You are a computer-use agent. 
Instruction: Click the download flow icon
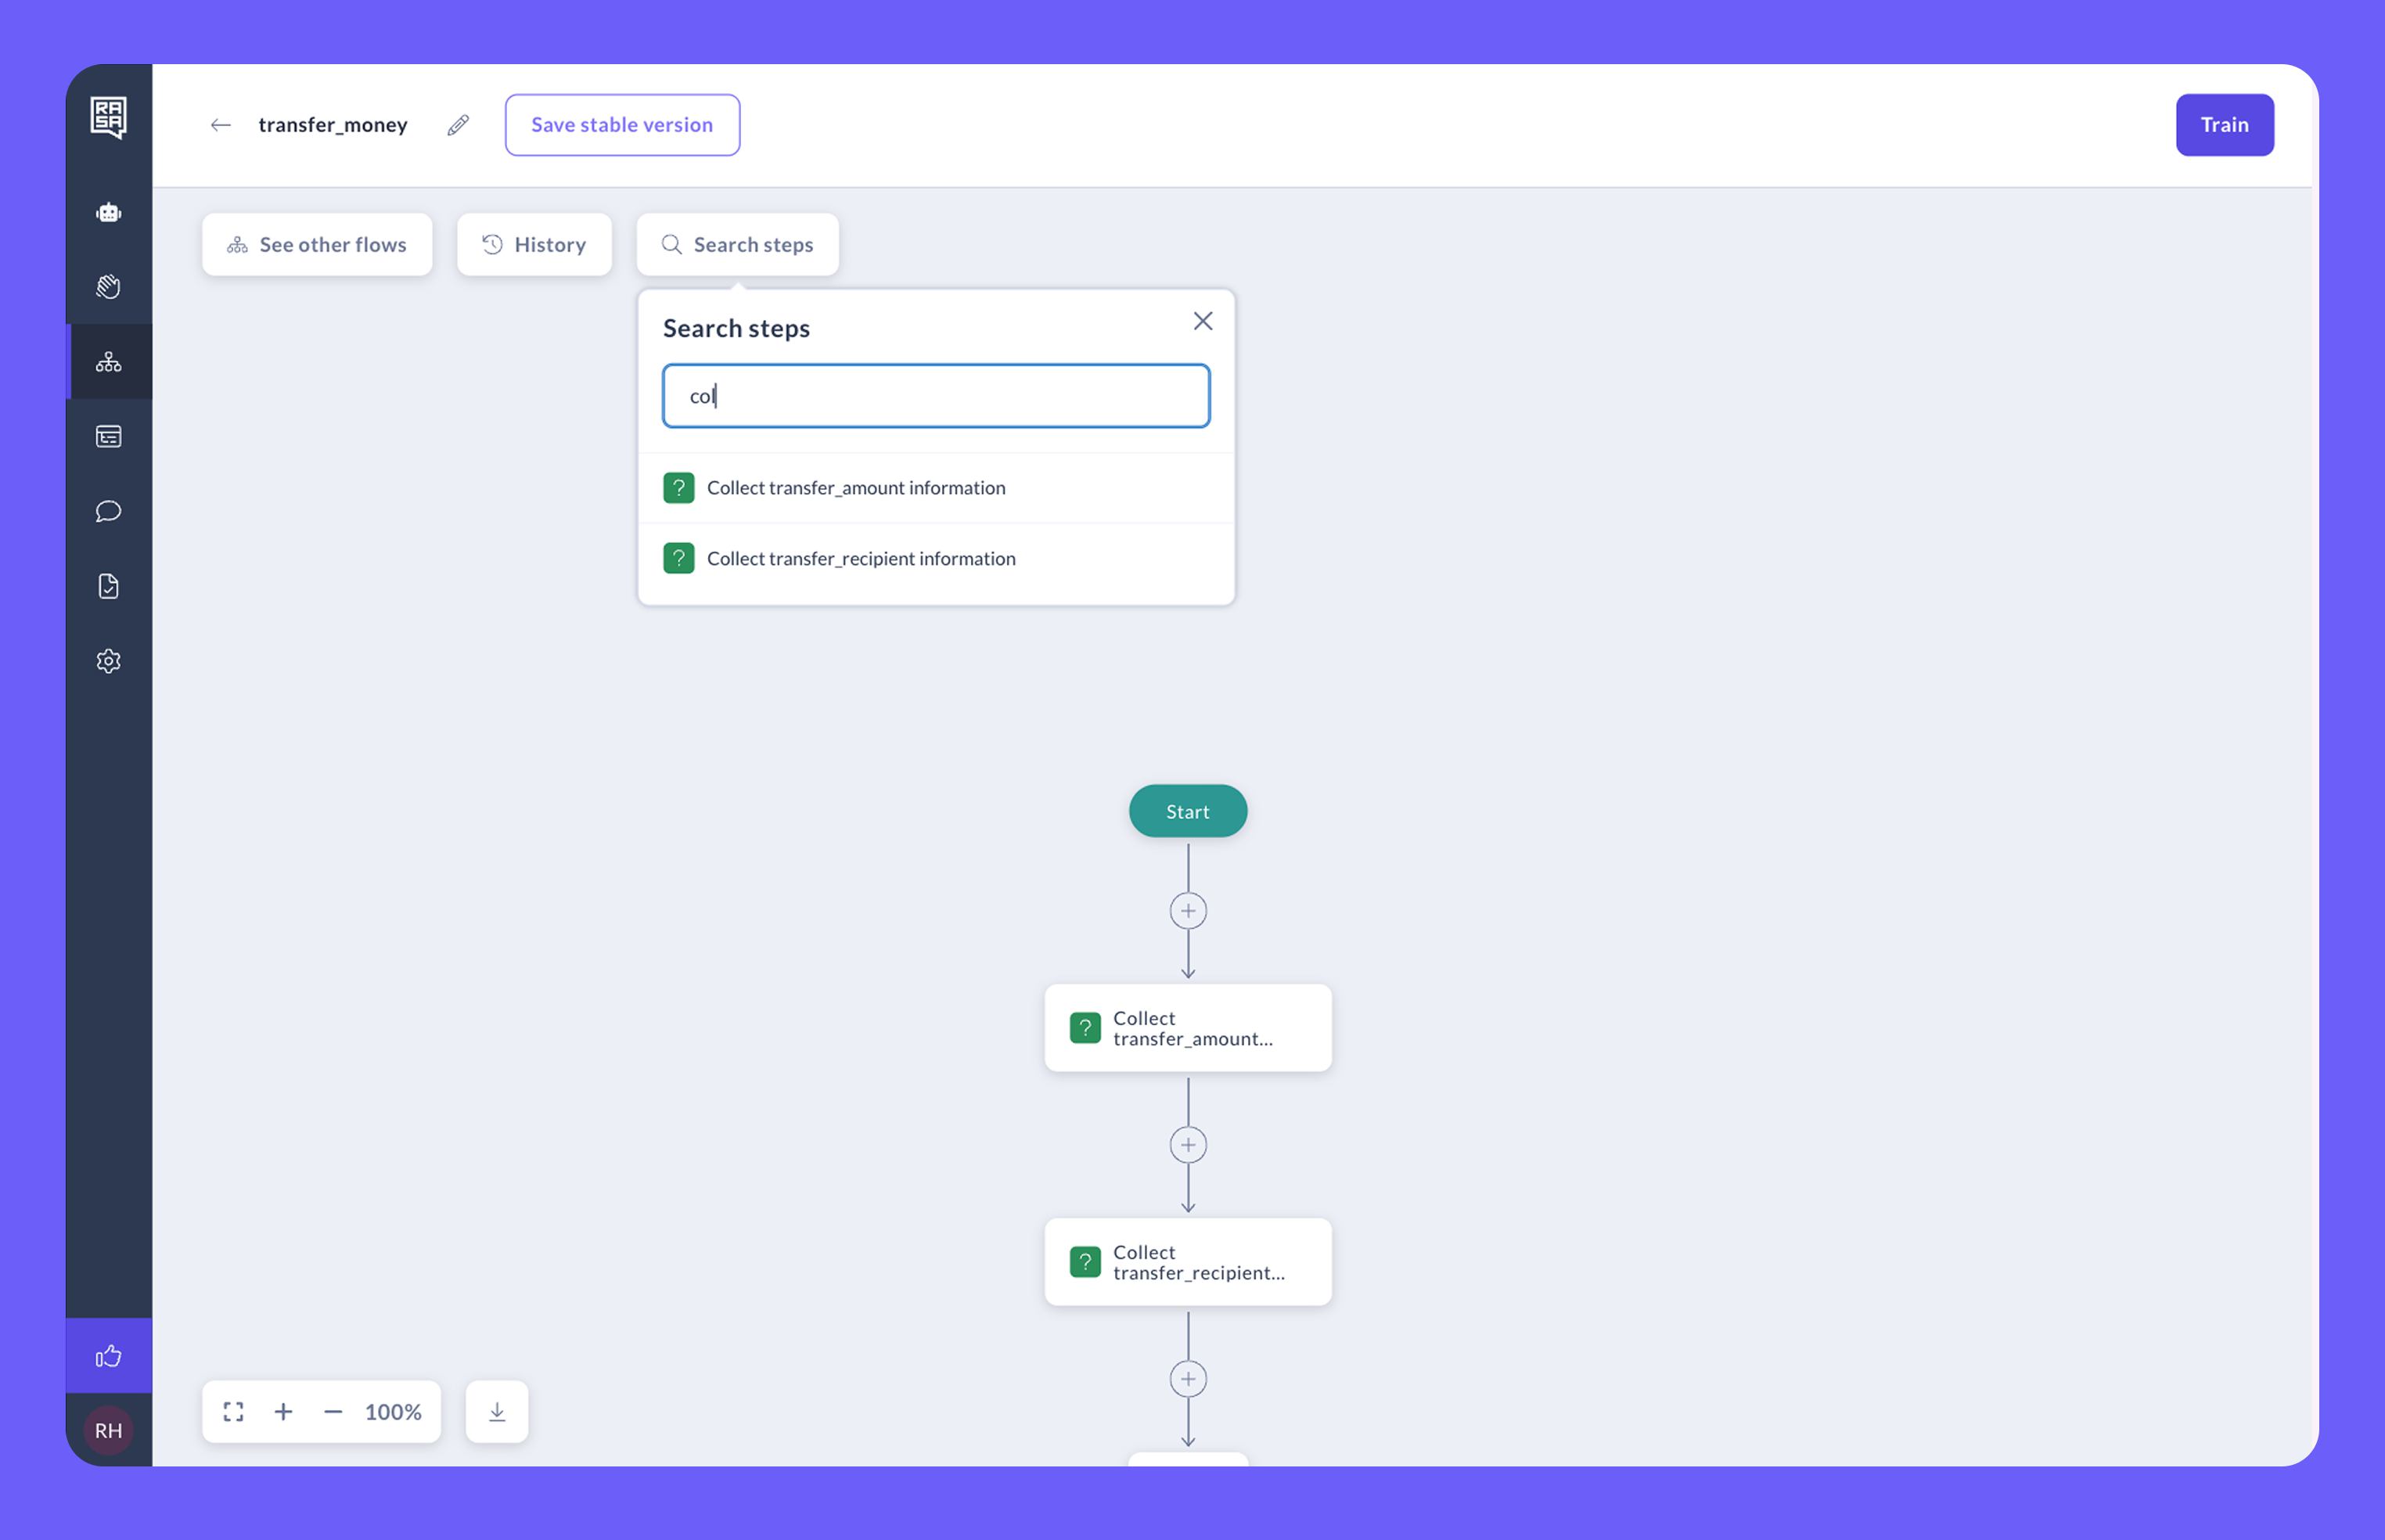pyautogui.click(x=497, y=1411)
